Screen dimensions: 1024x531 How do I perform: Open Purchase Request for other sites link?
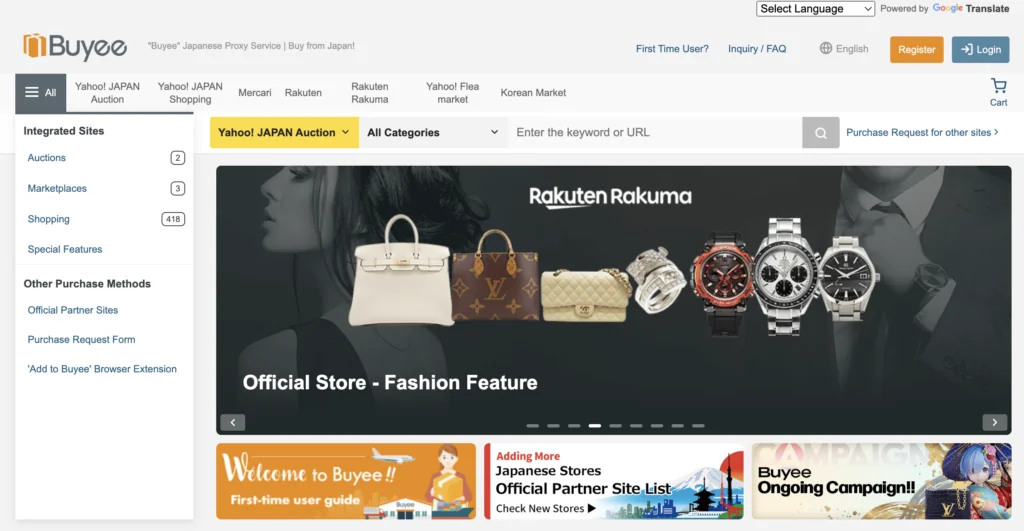pyautogui.click(x=922, y=133)
